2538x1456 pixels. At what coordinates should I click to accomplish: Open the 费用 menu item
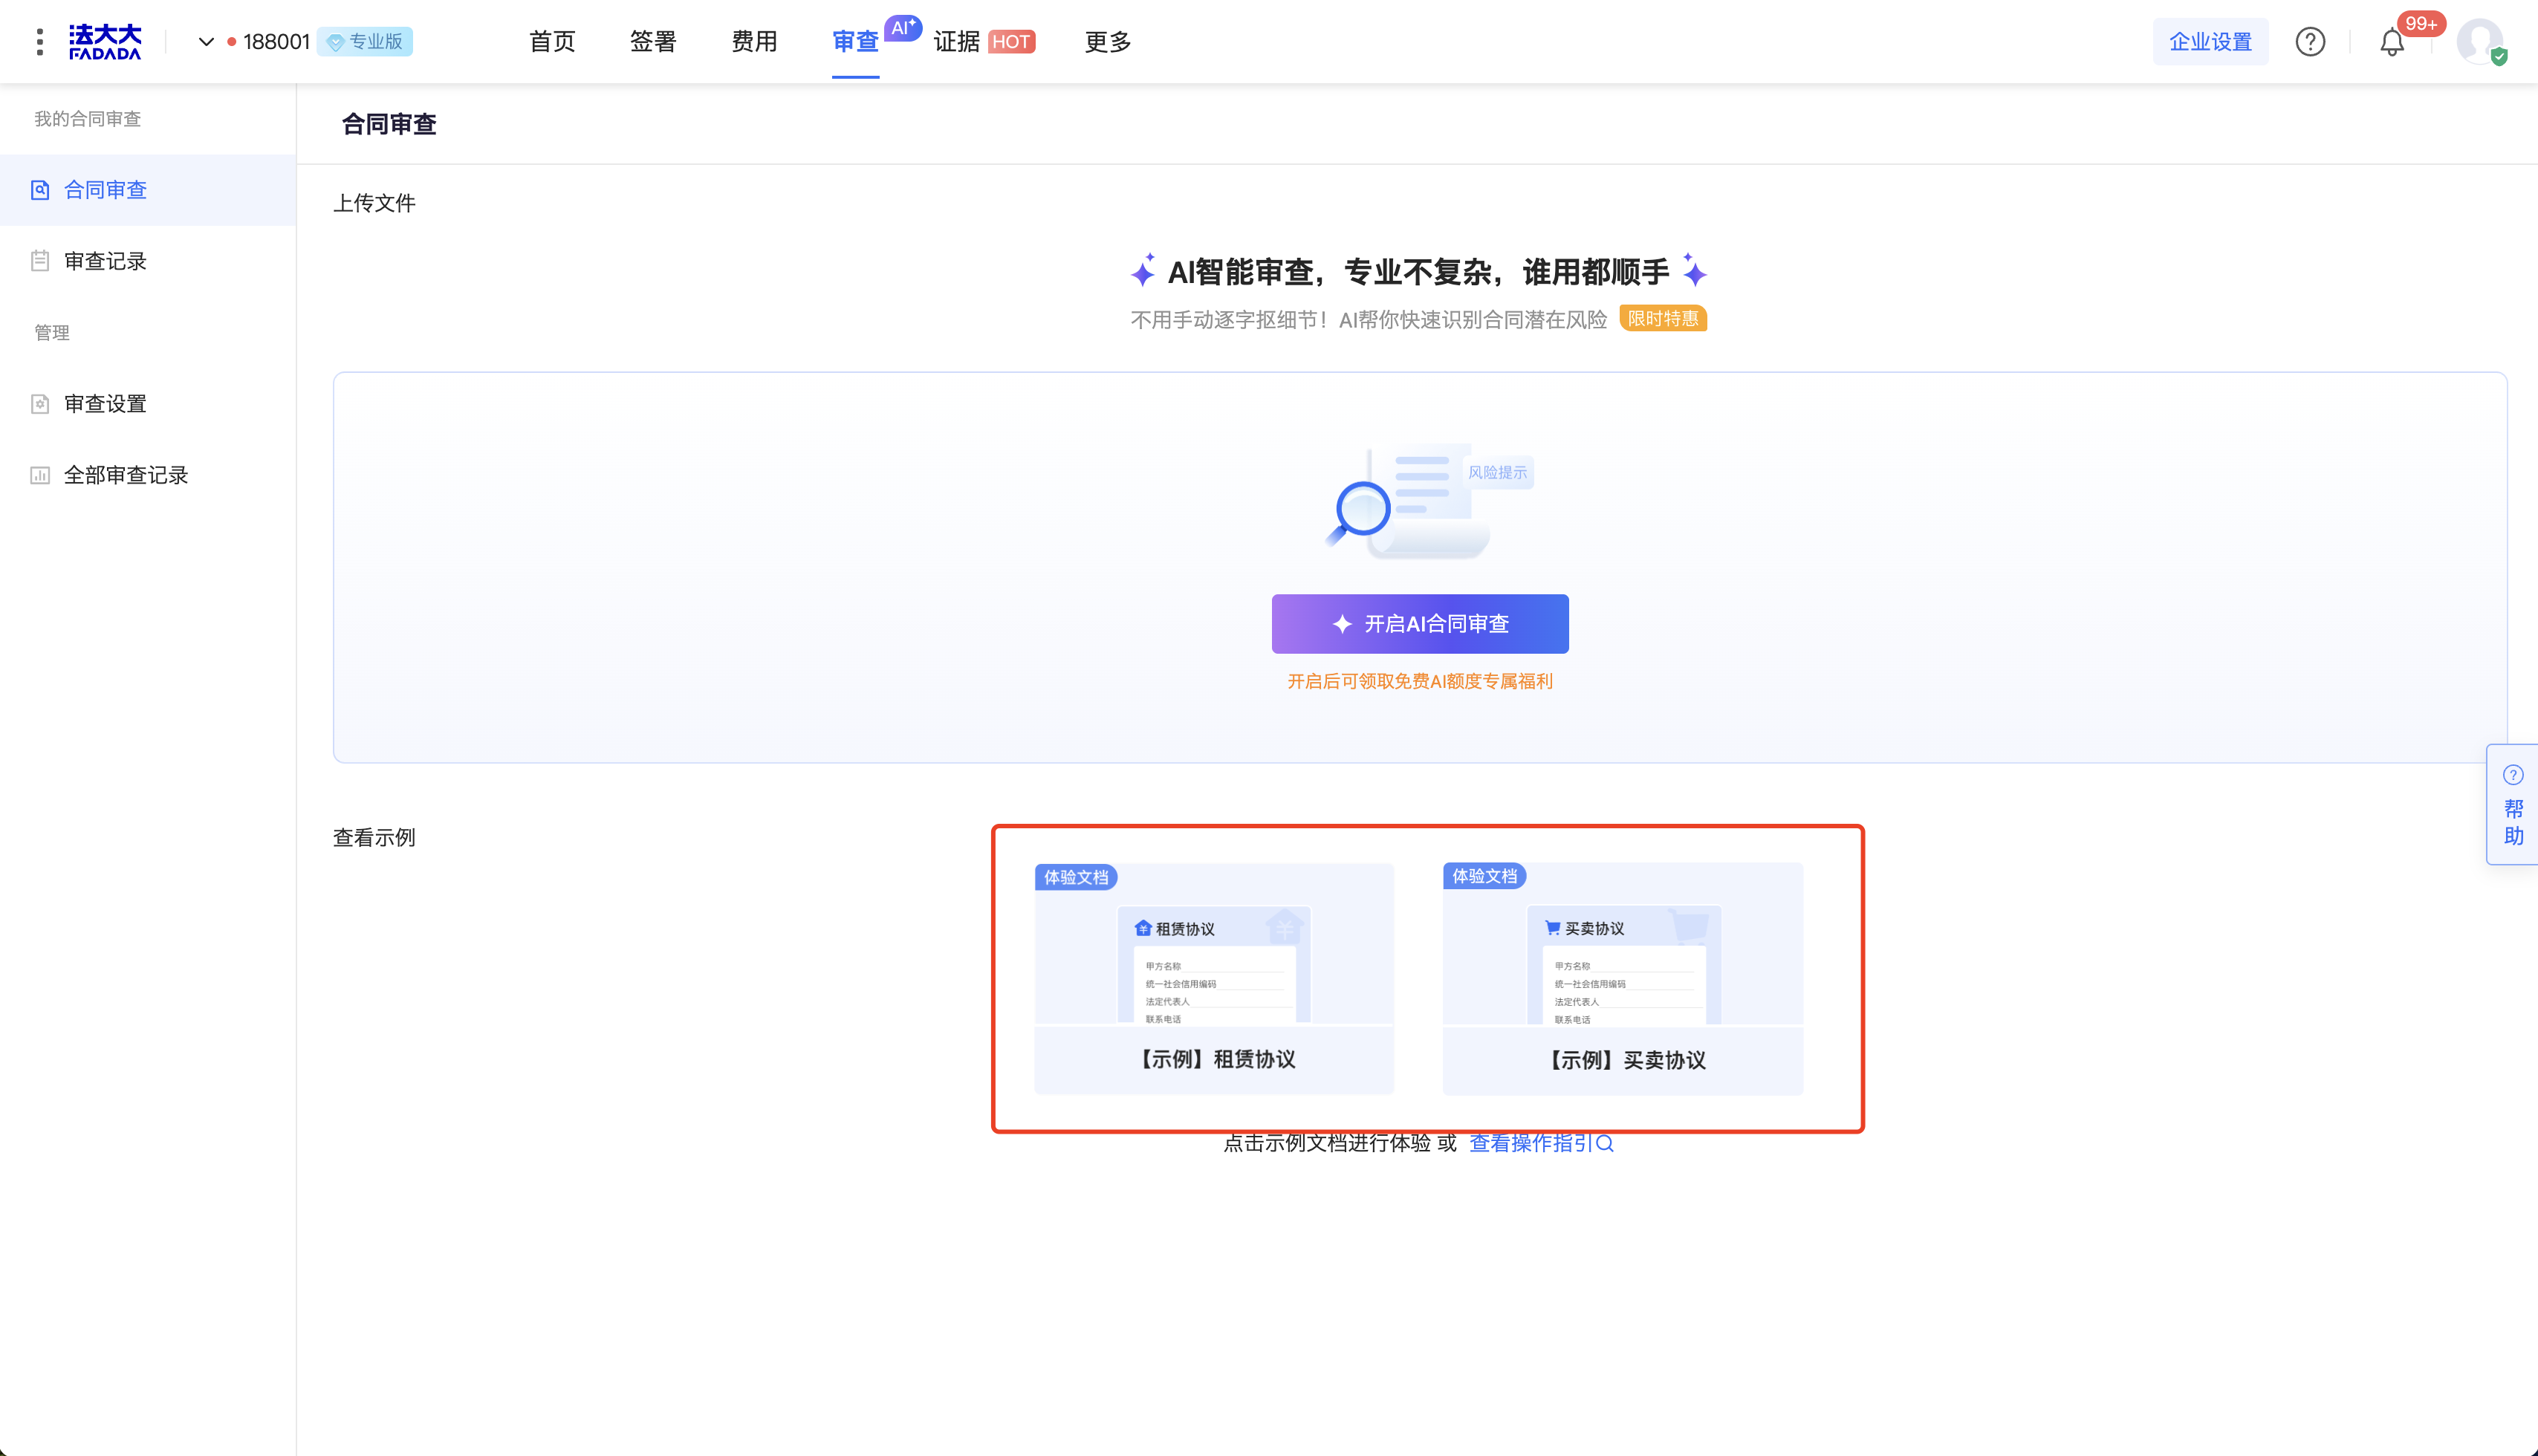click(x=754, y=41)
